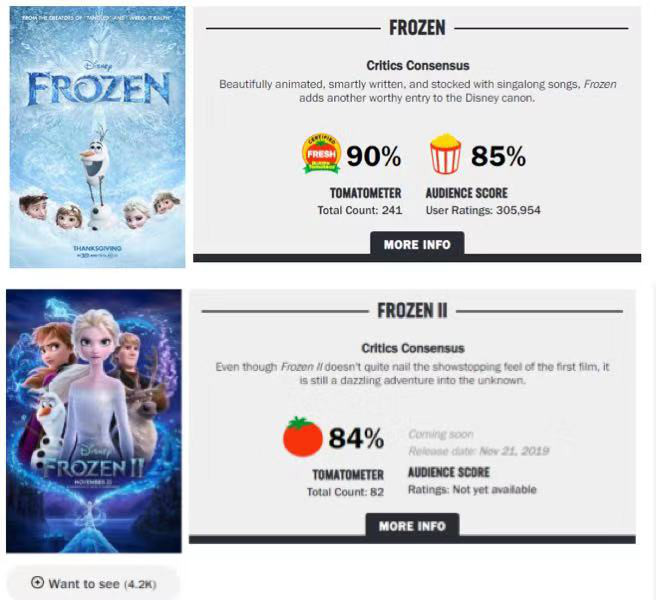656x600 pixels.
Task: Click Total Count: 82 for Frozen II
Action: click(345, 492)
